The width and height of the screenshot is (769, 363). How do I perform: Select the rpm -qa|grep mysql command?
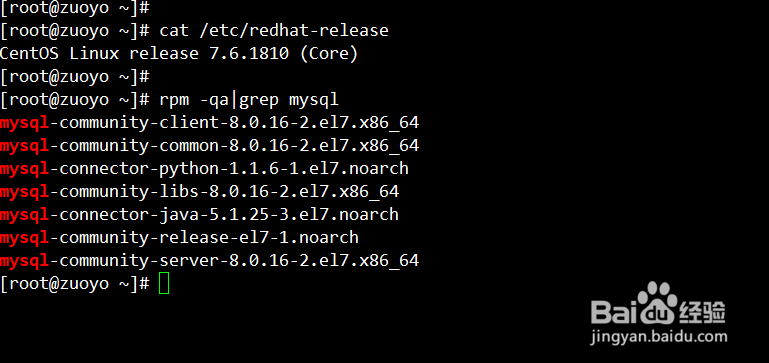point(249,100)
